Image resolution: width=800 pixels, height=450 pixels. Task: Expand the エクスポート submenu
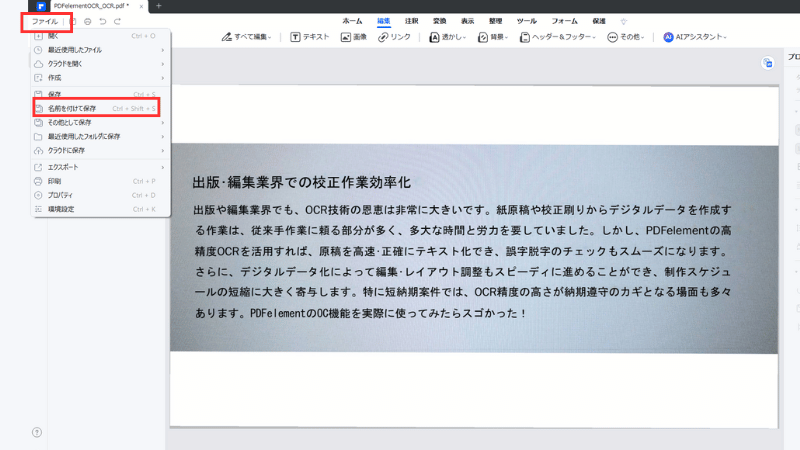101,167
